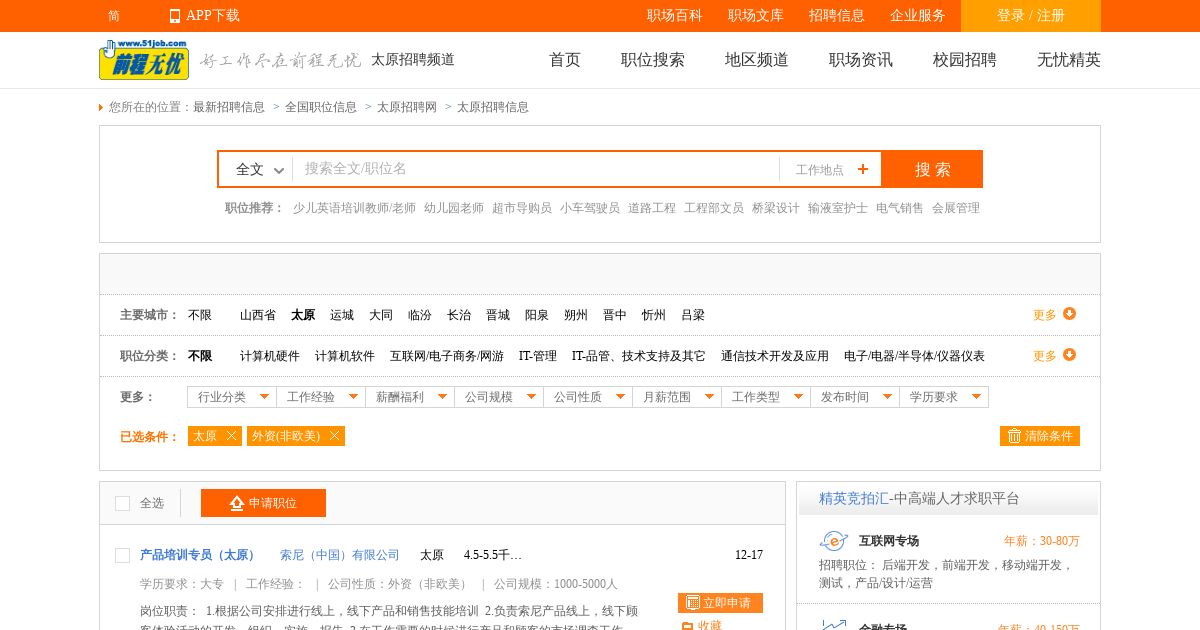Screen dimensions: 1200x630
Task: Click the 登录 / 注册 button
Action: pos(1031,16)
